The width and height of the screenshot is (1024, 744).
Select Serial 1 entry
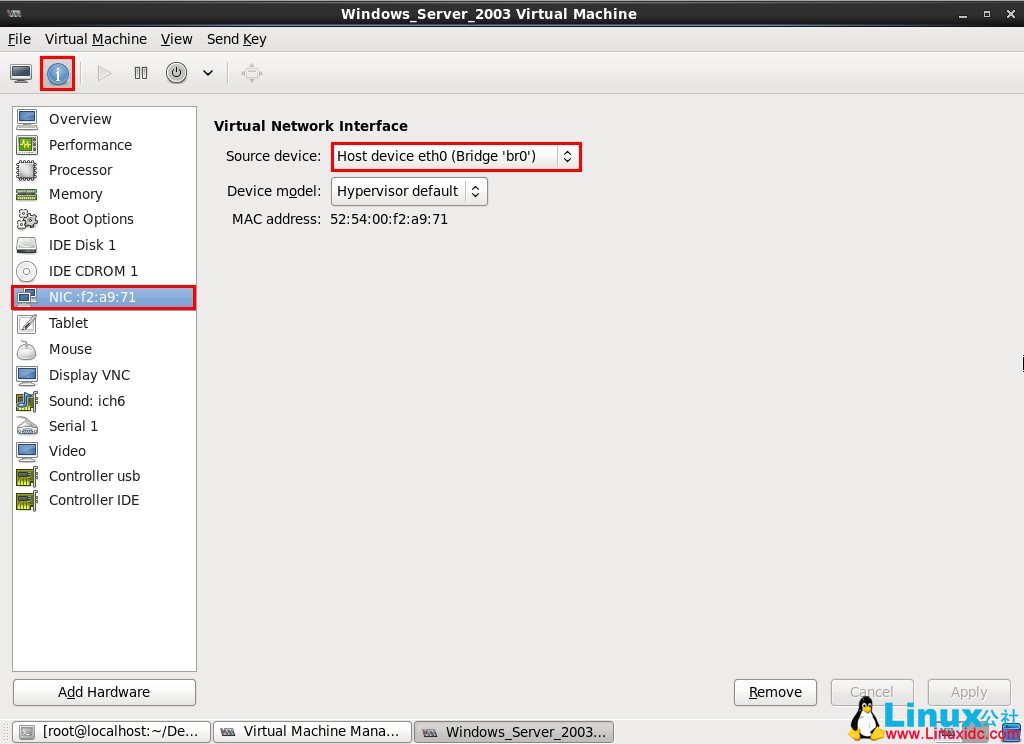point(104,426)
